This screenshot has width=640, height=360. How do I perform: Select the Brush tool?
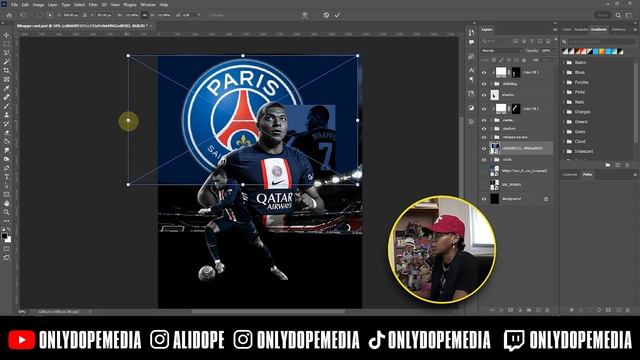(x=7, y=106)
